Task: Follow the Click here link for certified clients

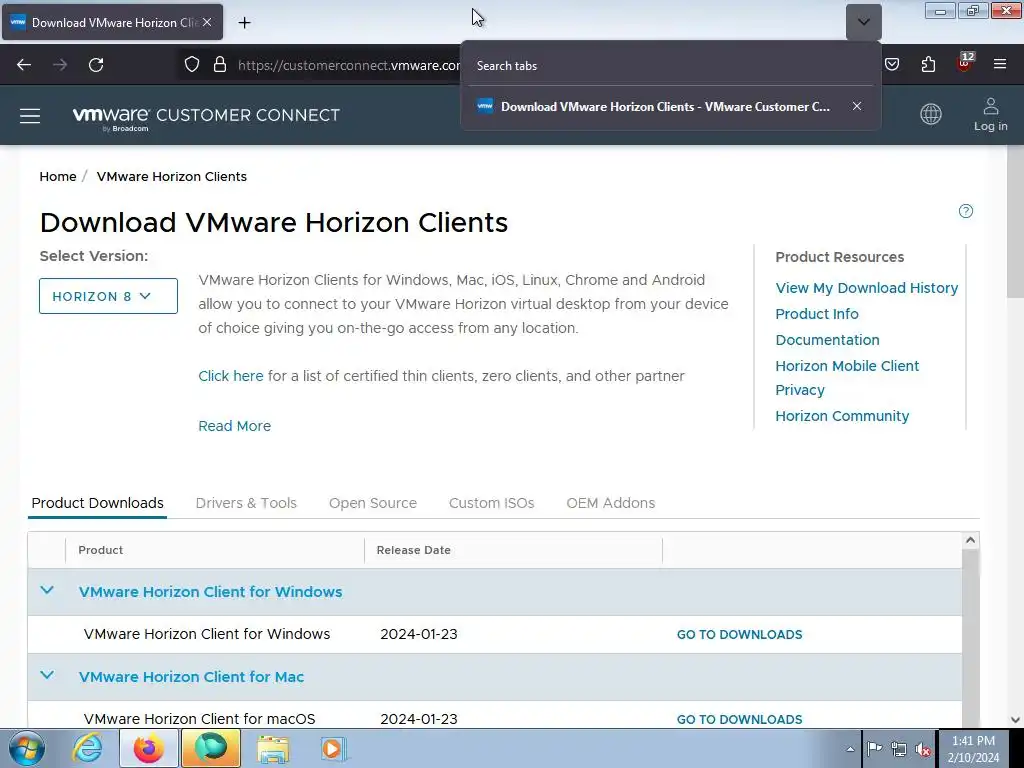Action: click(231, 376)
